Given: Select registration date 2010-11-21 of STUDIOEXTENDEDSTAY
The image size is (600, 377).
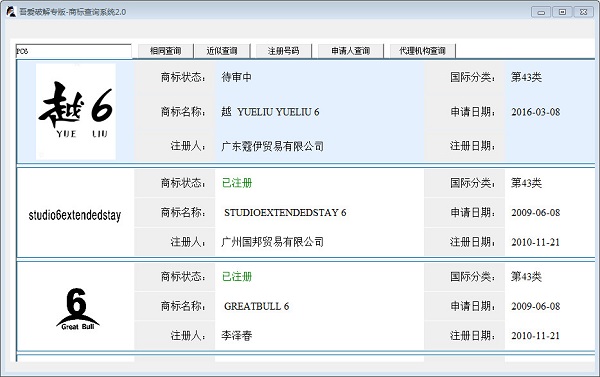Looking at the screenshot, I should [536, 242].
